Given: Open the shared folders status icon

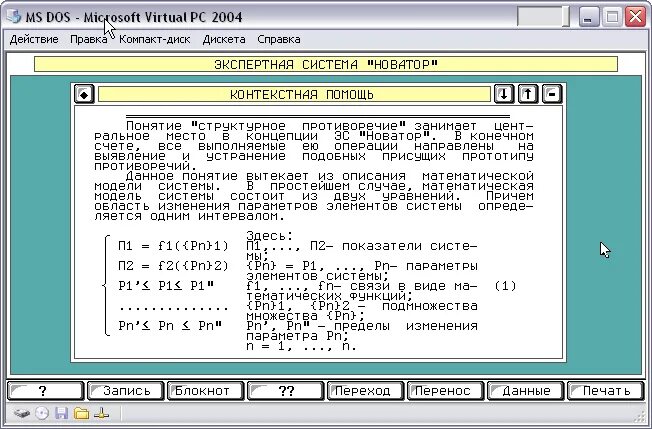Looking at the screenshot, I should tap(82, 413).
